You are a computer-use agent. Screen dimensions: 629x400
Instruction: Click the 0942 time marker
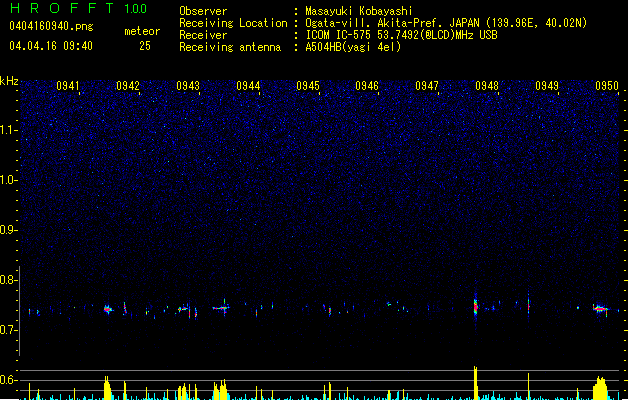click(128, 86)
